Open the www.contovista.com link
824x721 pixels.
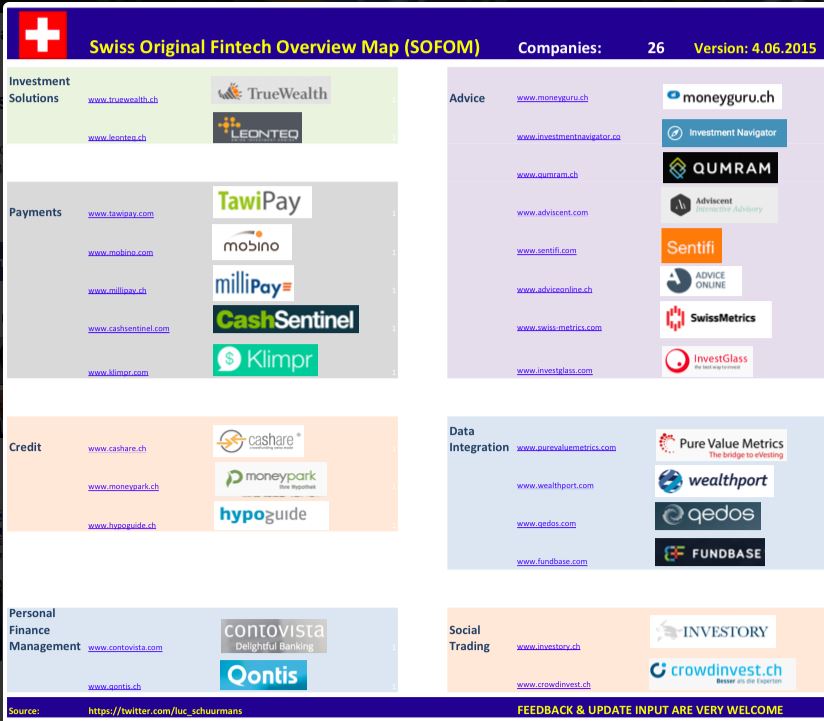point(125,647)
